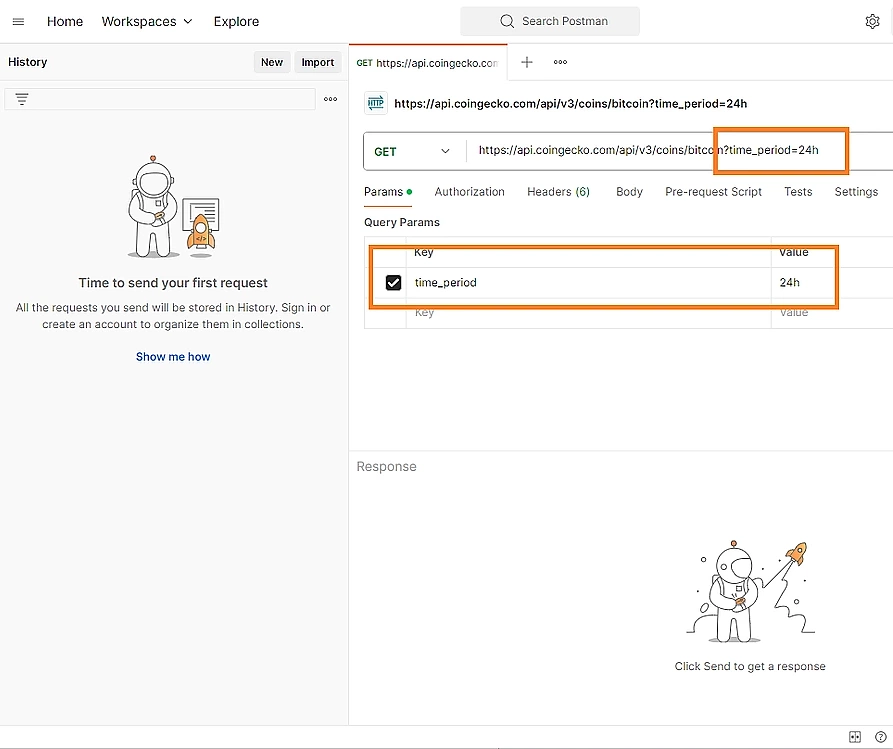Click the History filter icon
This screenshot has height=749, width=893.
click(x=22, y=99)
